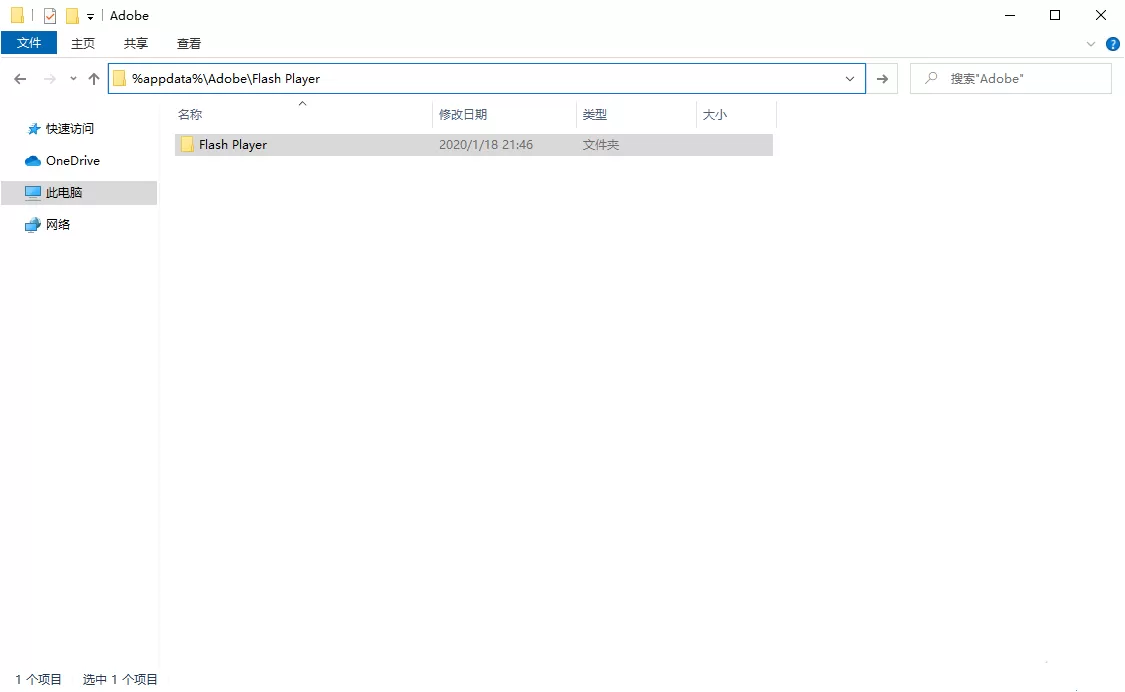Click the properties quick access toolbar icon

pos(50,16)
